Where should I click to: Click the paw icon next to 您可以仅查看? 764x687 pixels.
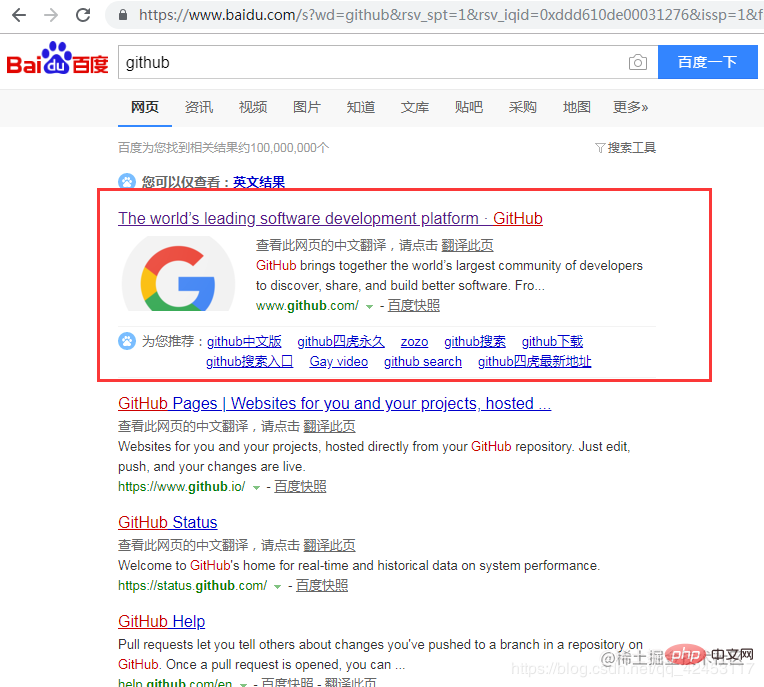pos(127,182)
